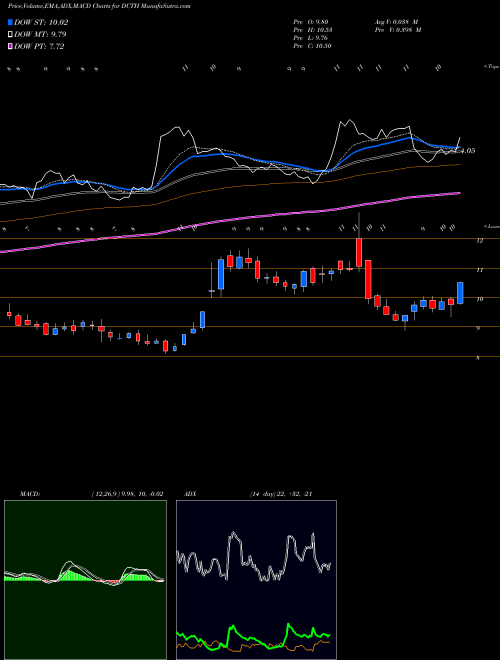Click the MACD parameters '(12,26,9) 9.98, 10, -0.02'

[127, 494]
